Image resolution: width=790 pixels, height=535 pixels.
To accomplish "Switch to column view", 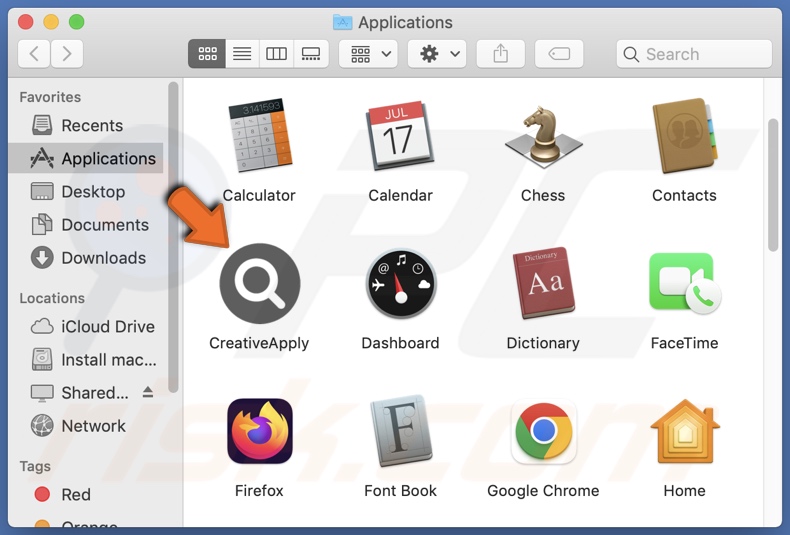I will [276, 53].
